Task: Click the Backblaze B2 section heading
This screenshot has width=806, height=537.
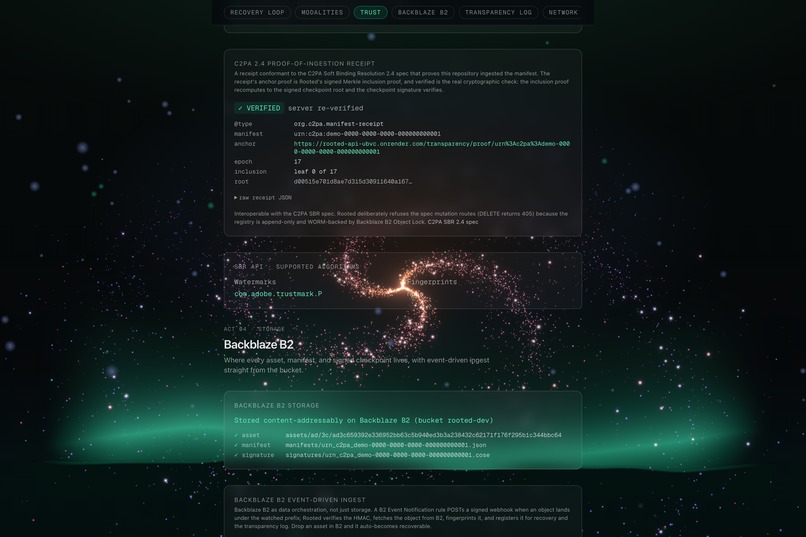Action: [x=259, y=344]
